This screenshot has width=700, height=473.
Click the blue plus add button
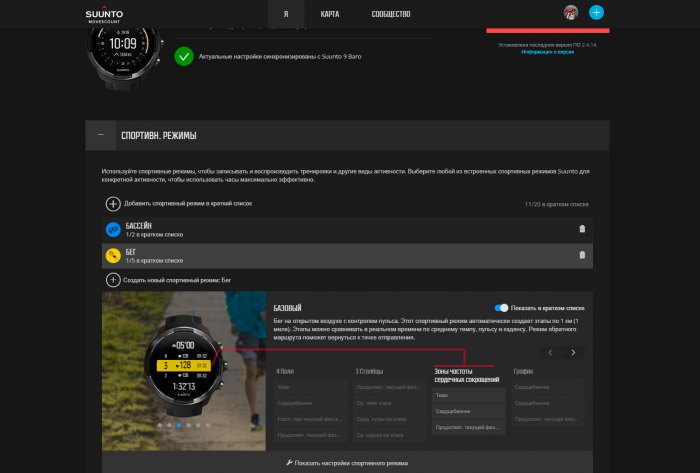tap(596, 12)
